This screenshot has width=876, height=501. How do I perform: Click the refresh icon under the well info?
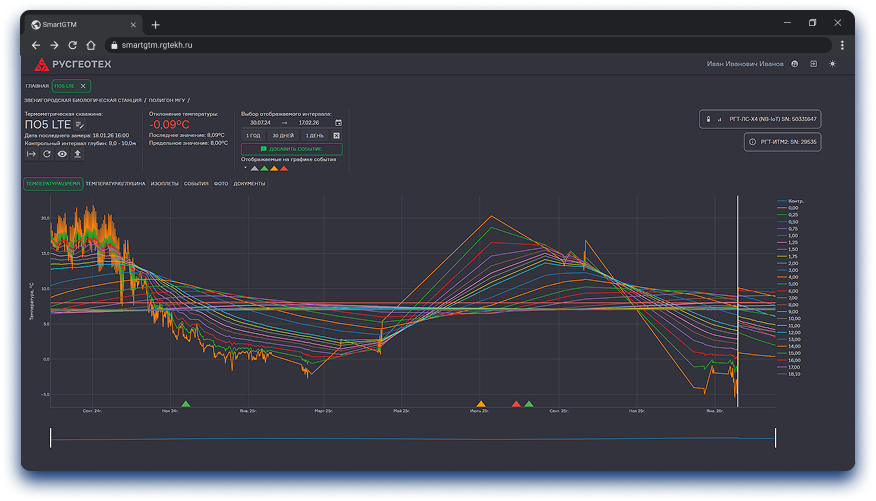click(47, 154)
